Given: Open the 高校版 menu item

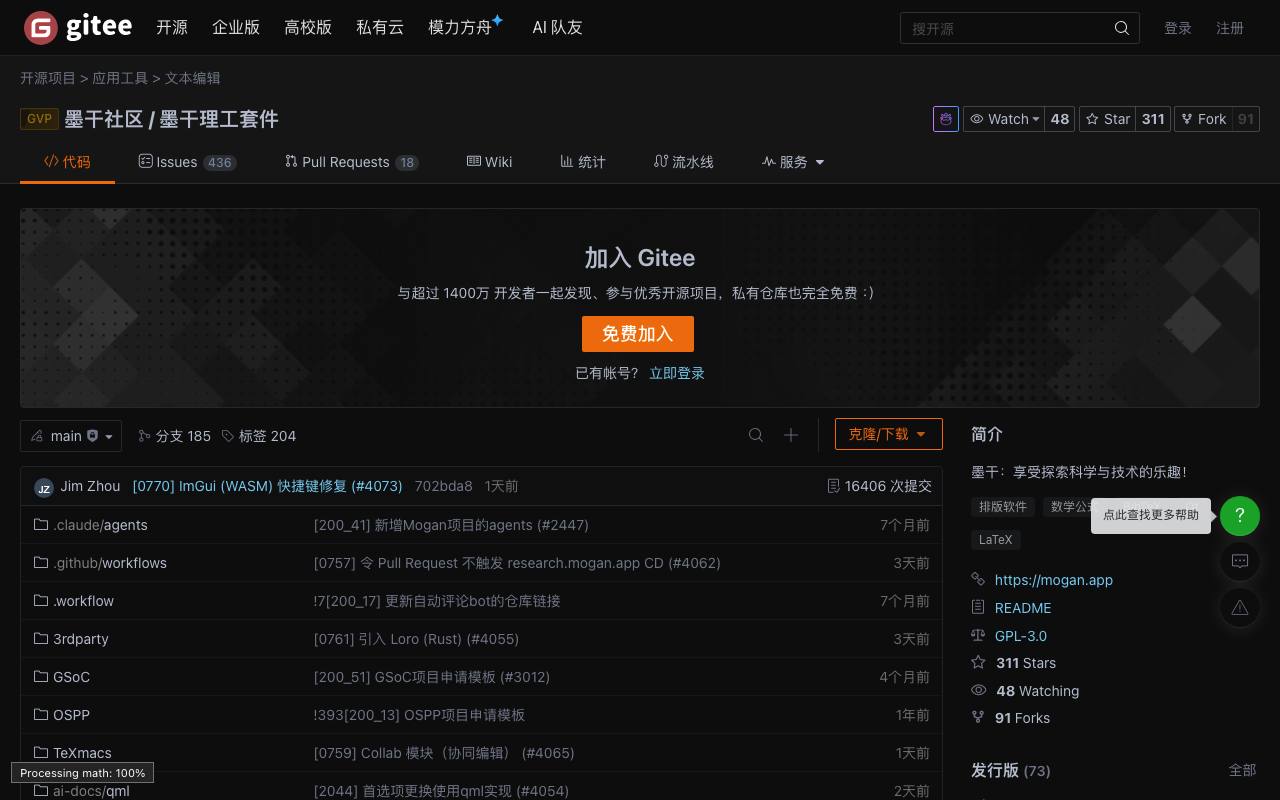Looking at the screenshot, I should coord(308,28).
